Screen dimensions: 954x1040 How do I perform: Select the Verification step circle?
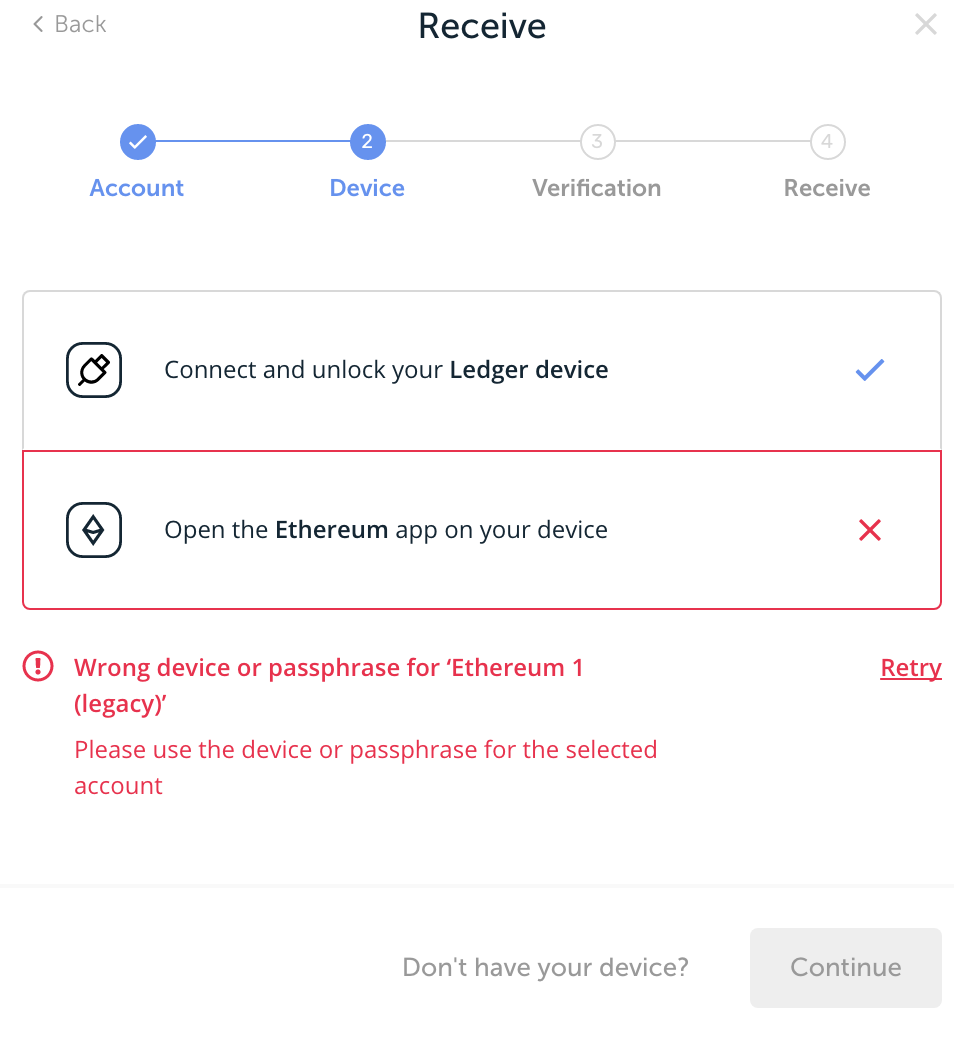coord(597,141)
